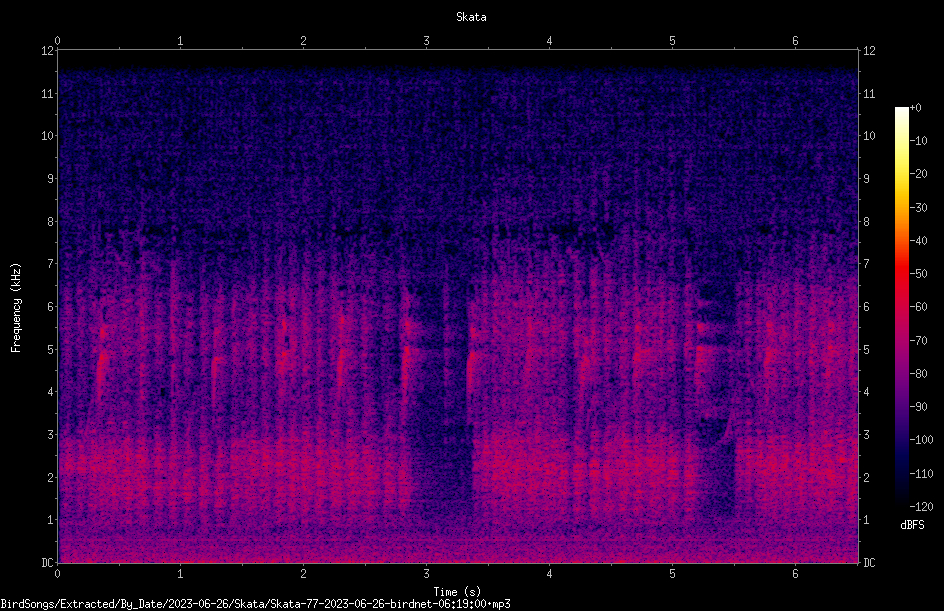Screen dimensions: 944x611
Task: Click the 'DC' label on the left frequency axis
Action: pyautogui.click(x=47, y=563)
